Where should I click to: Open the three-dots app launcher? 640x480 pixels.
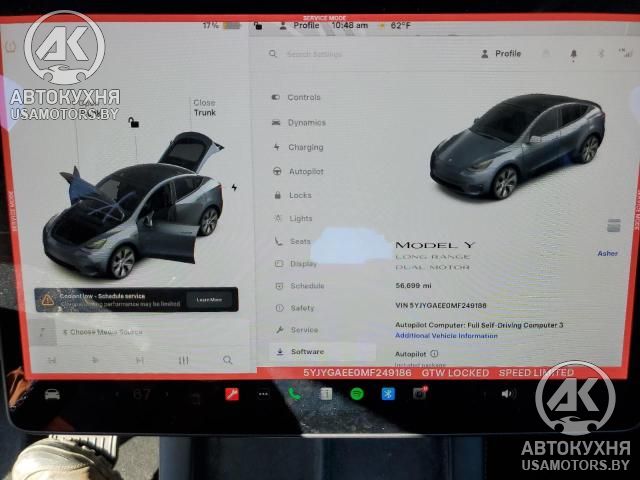(263, 394)
